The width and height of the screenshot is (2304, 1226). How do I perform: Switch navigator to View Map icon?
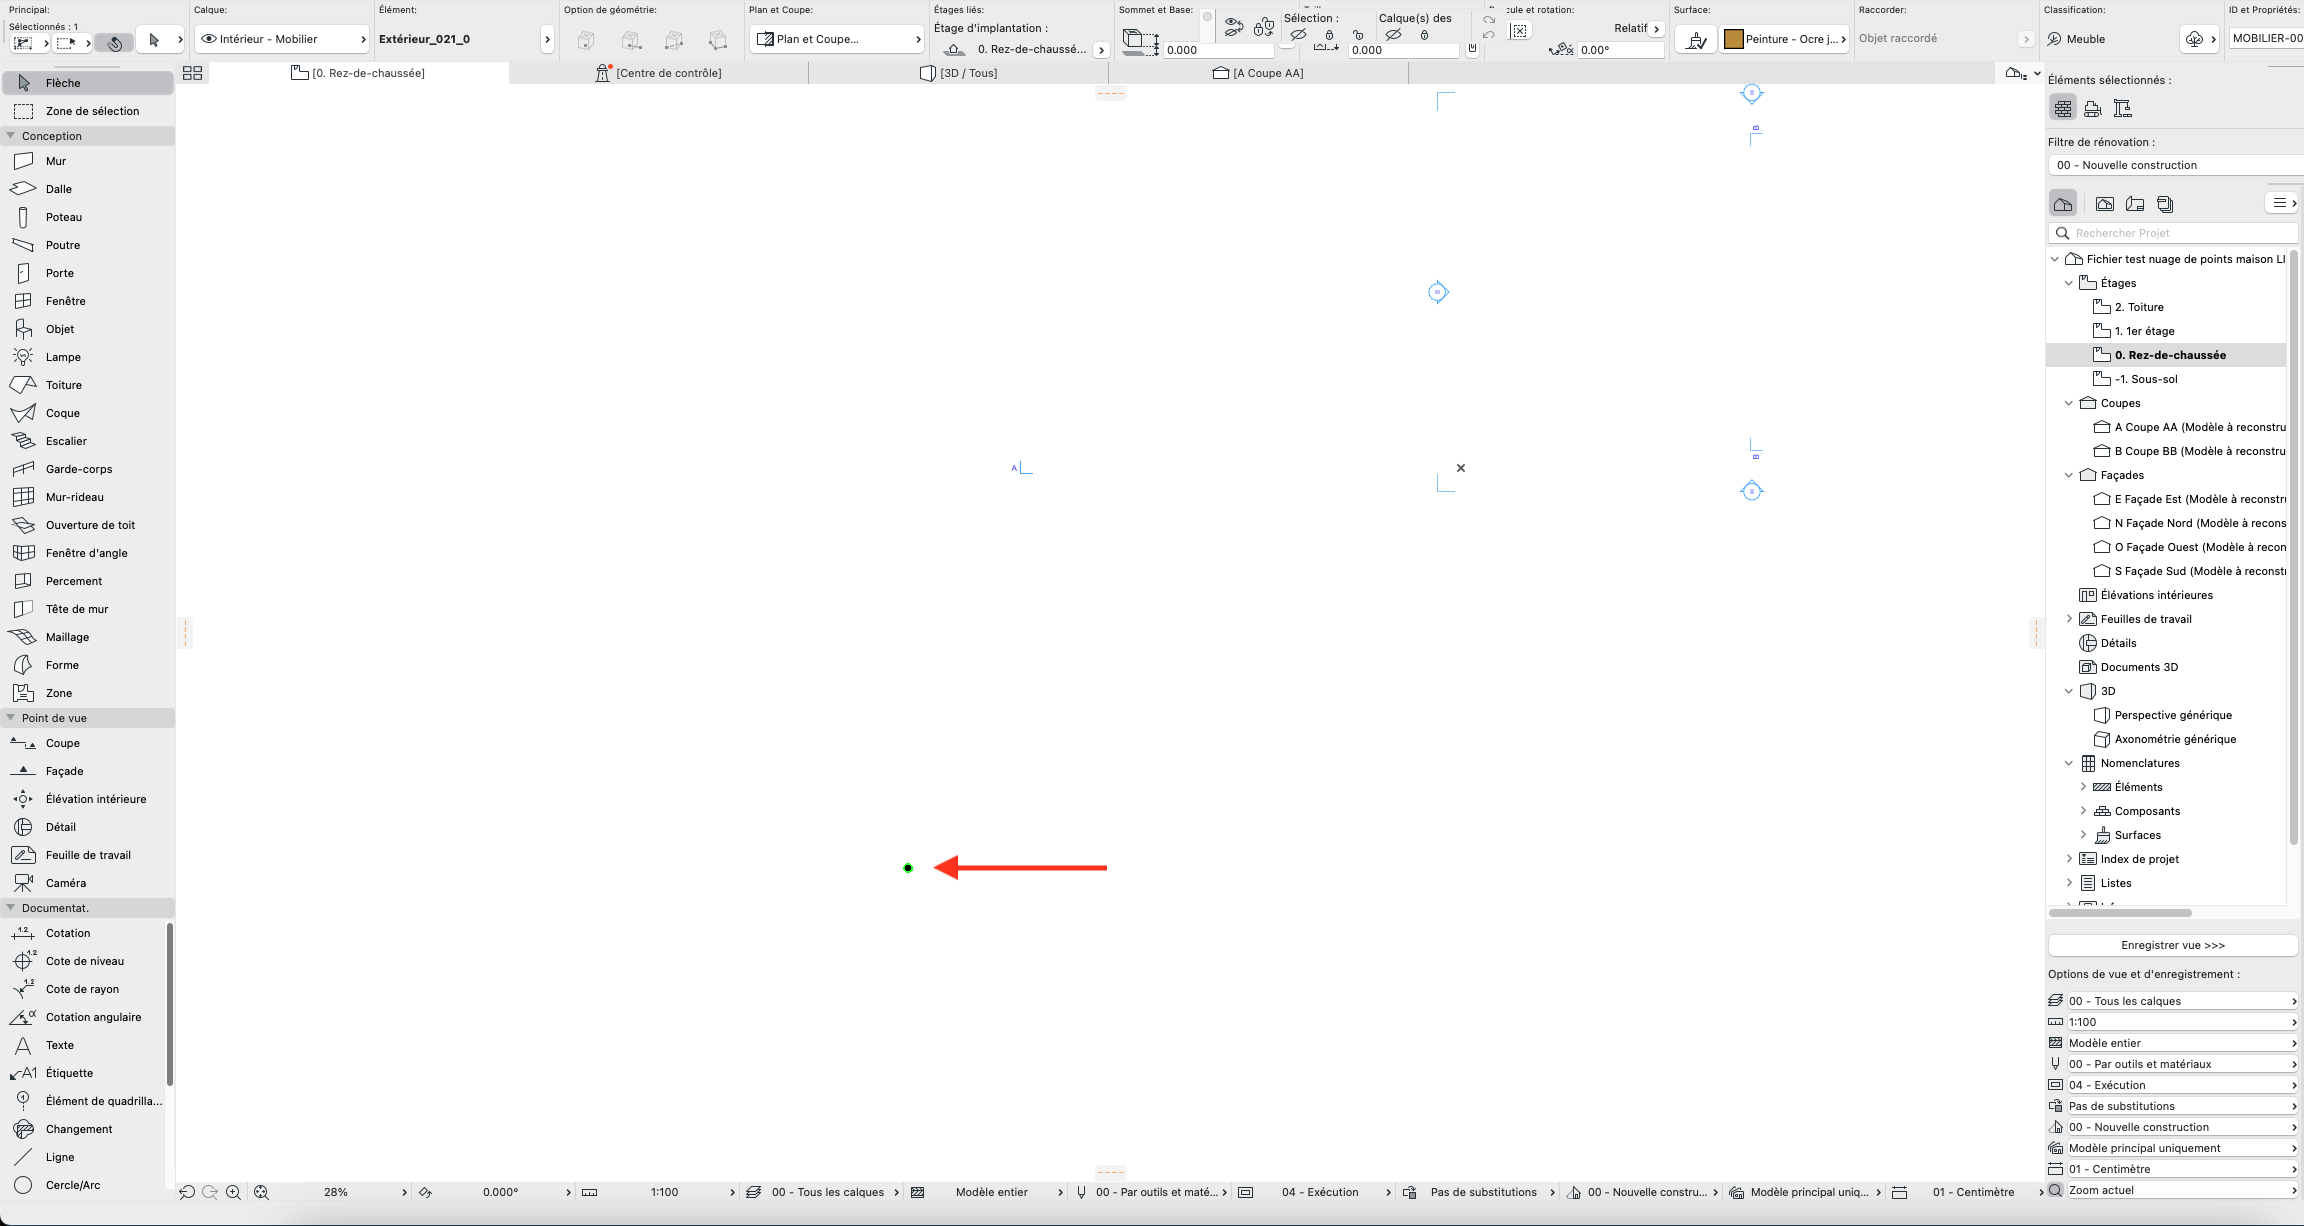(2105, 204)
